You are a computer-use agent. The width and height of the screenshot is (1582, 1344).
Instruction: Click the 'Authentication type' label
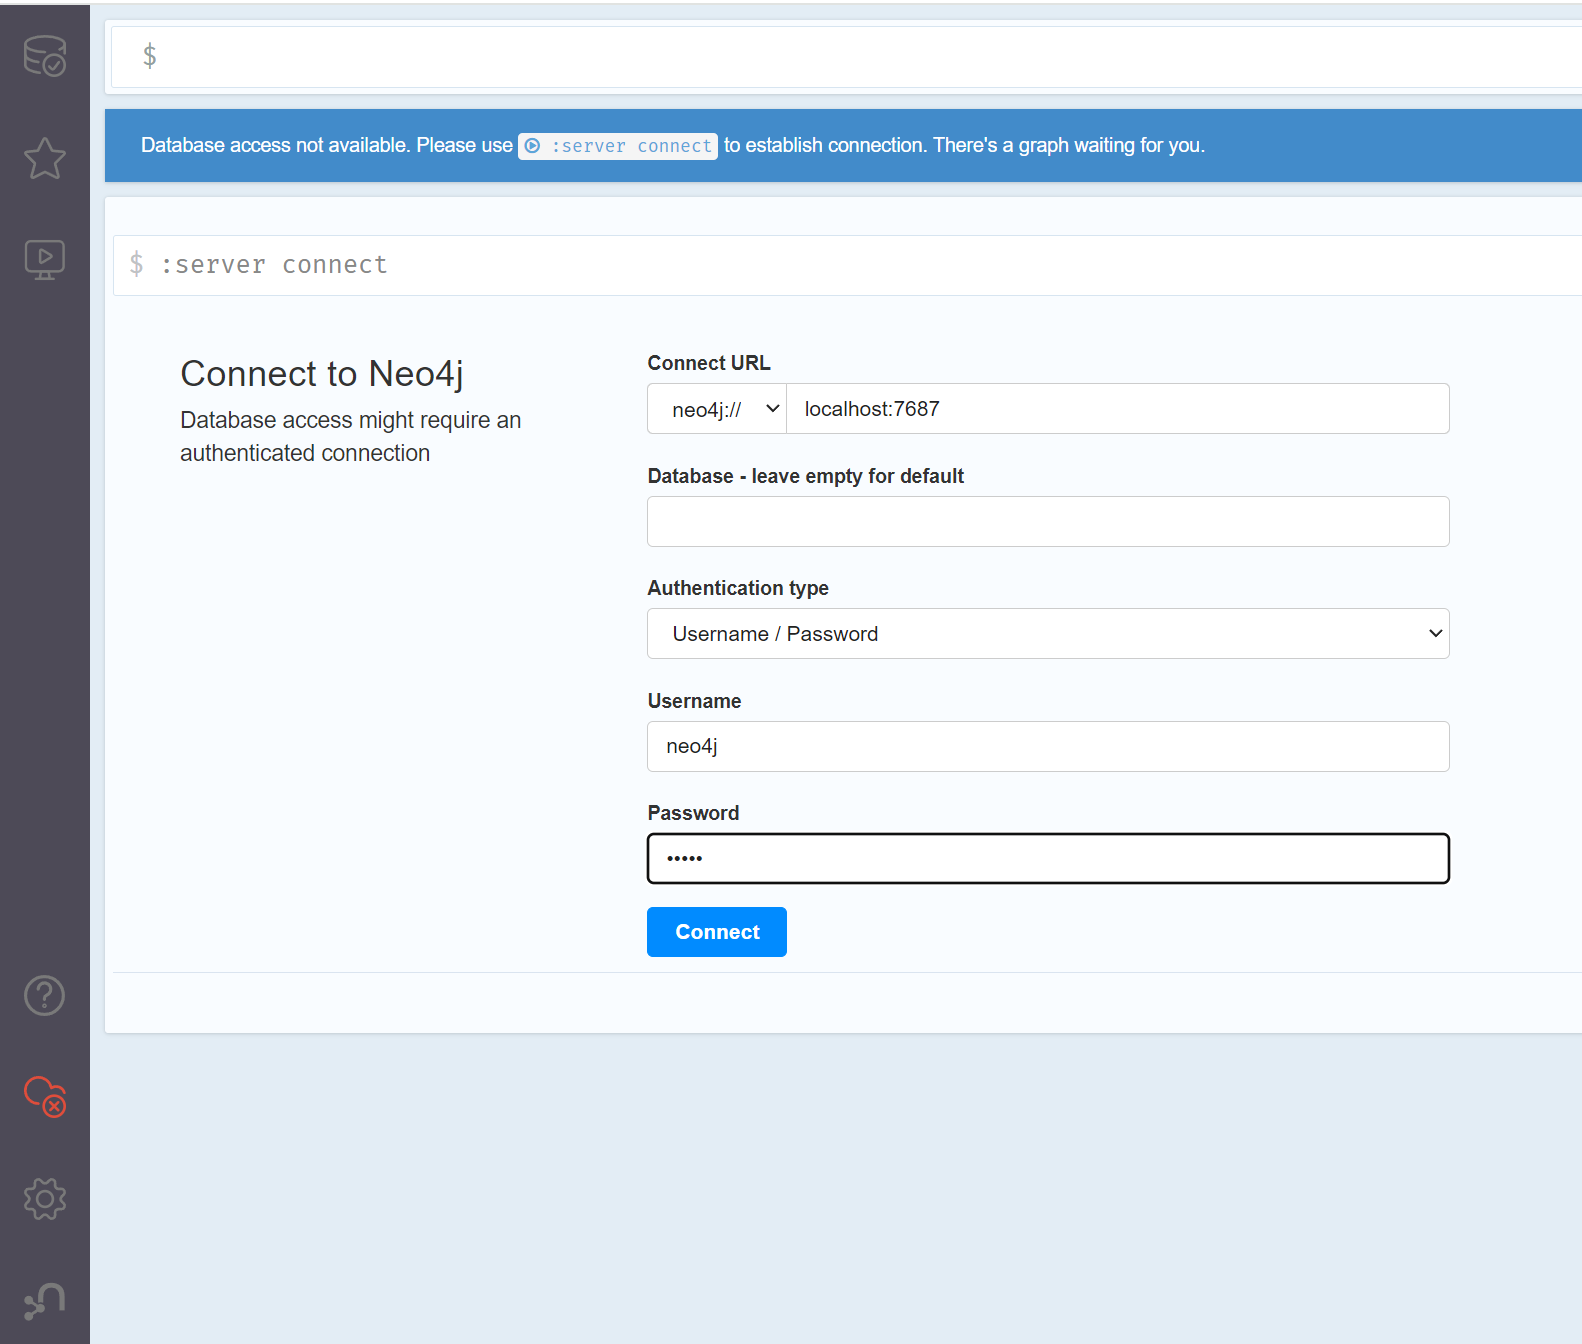(738, 588)
